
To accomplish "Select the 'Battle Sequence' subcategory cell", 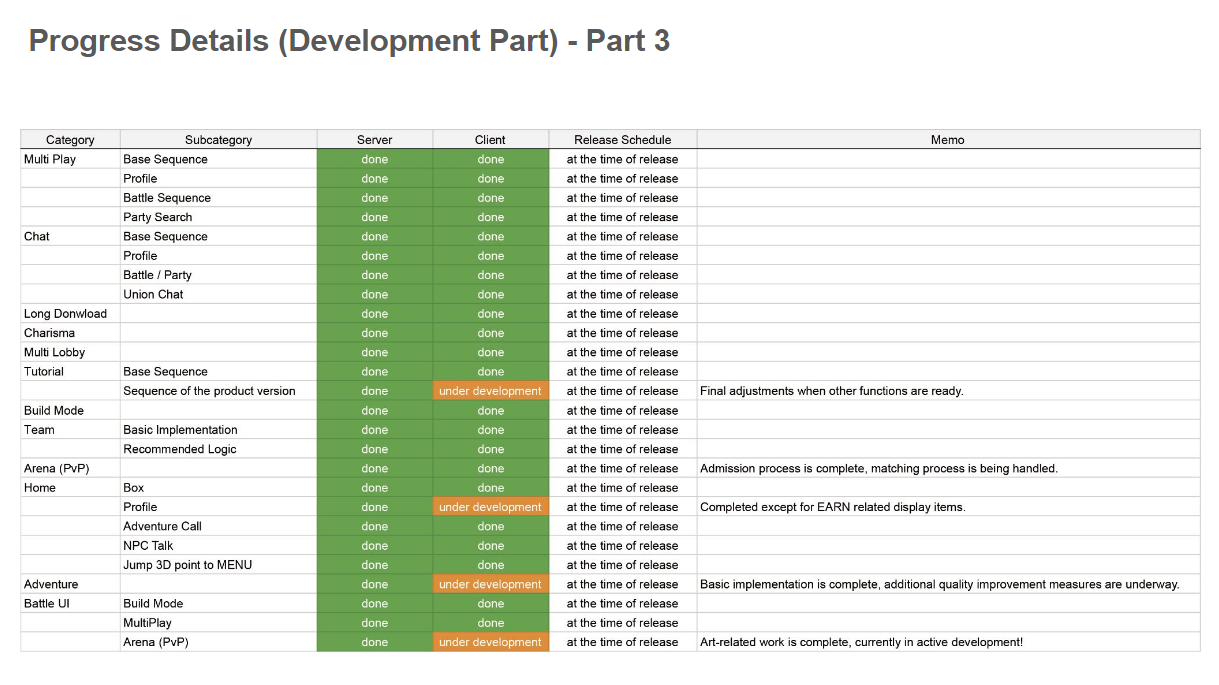I will click(x=218, y=198).
